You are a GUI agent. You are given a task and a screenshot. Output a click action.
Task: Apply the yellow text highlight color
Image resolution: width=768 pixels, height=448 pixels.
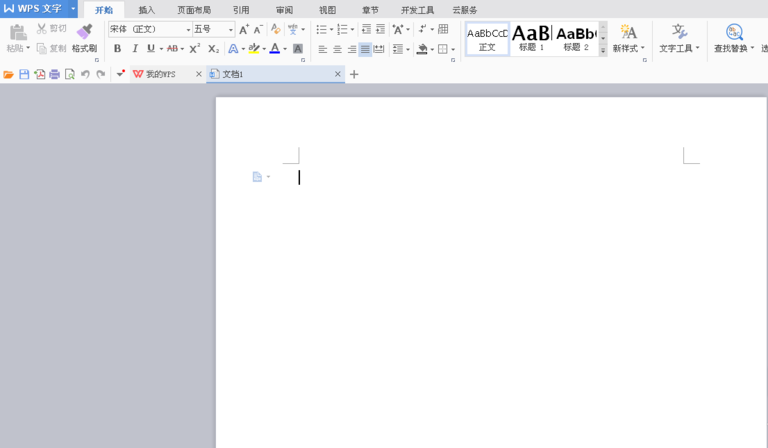point(254,48)
